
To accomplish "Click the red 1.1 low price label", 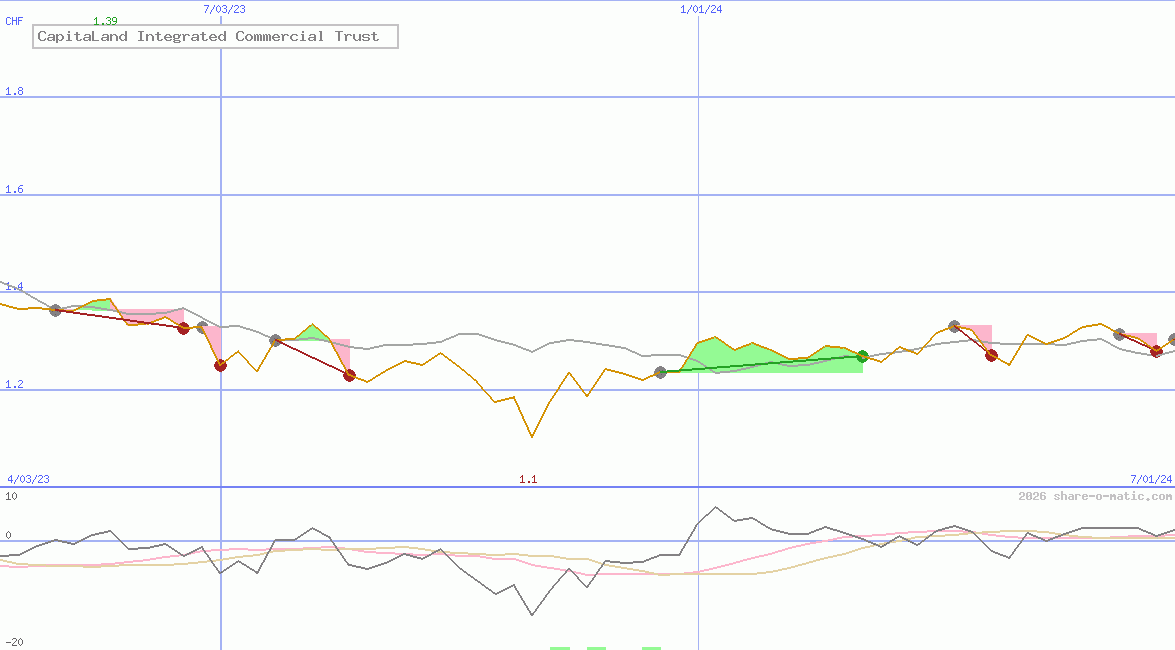I will (528, 479).
